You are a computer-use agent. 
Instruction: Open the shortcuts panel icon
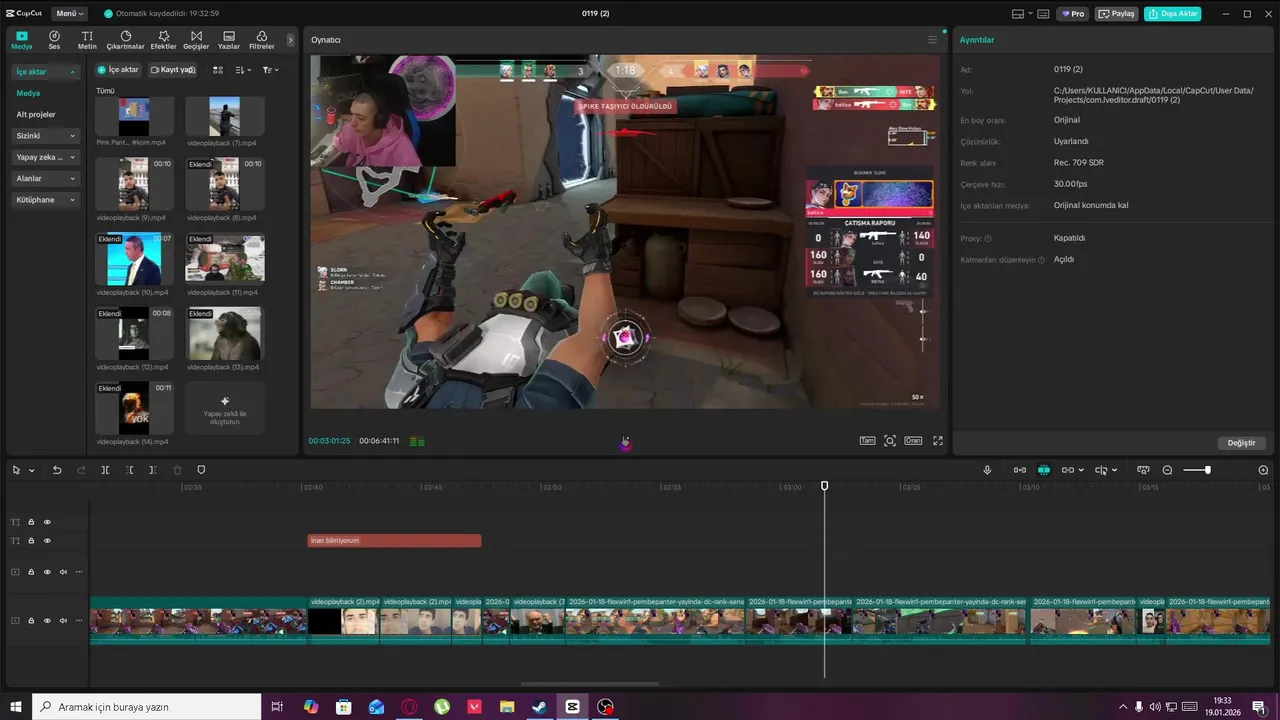pos(1043,14)
